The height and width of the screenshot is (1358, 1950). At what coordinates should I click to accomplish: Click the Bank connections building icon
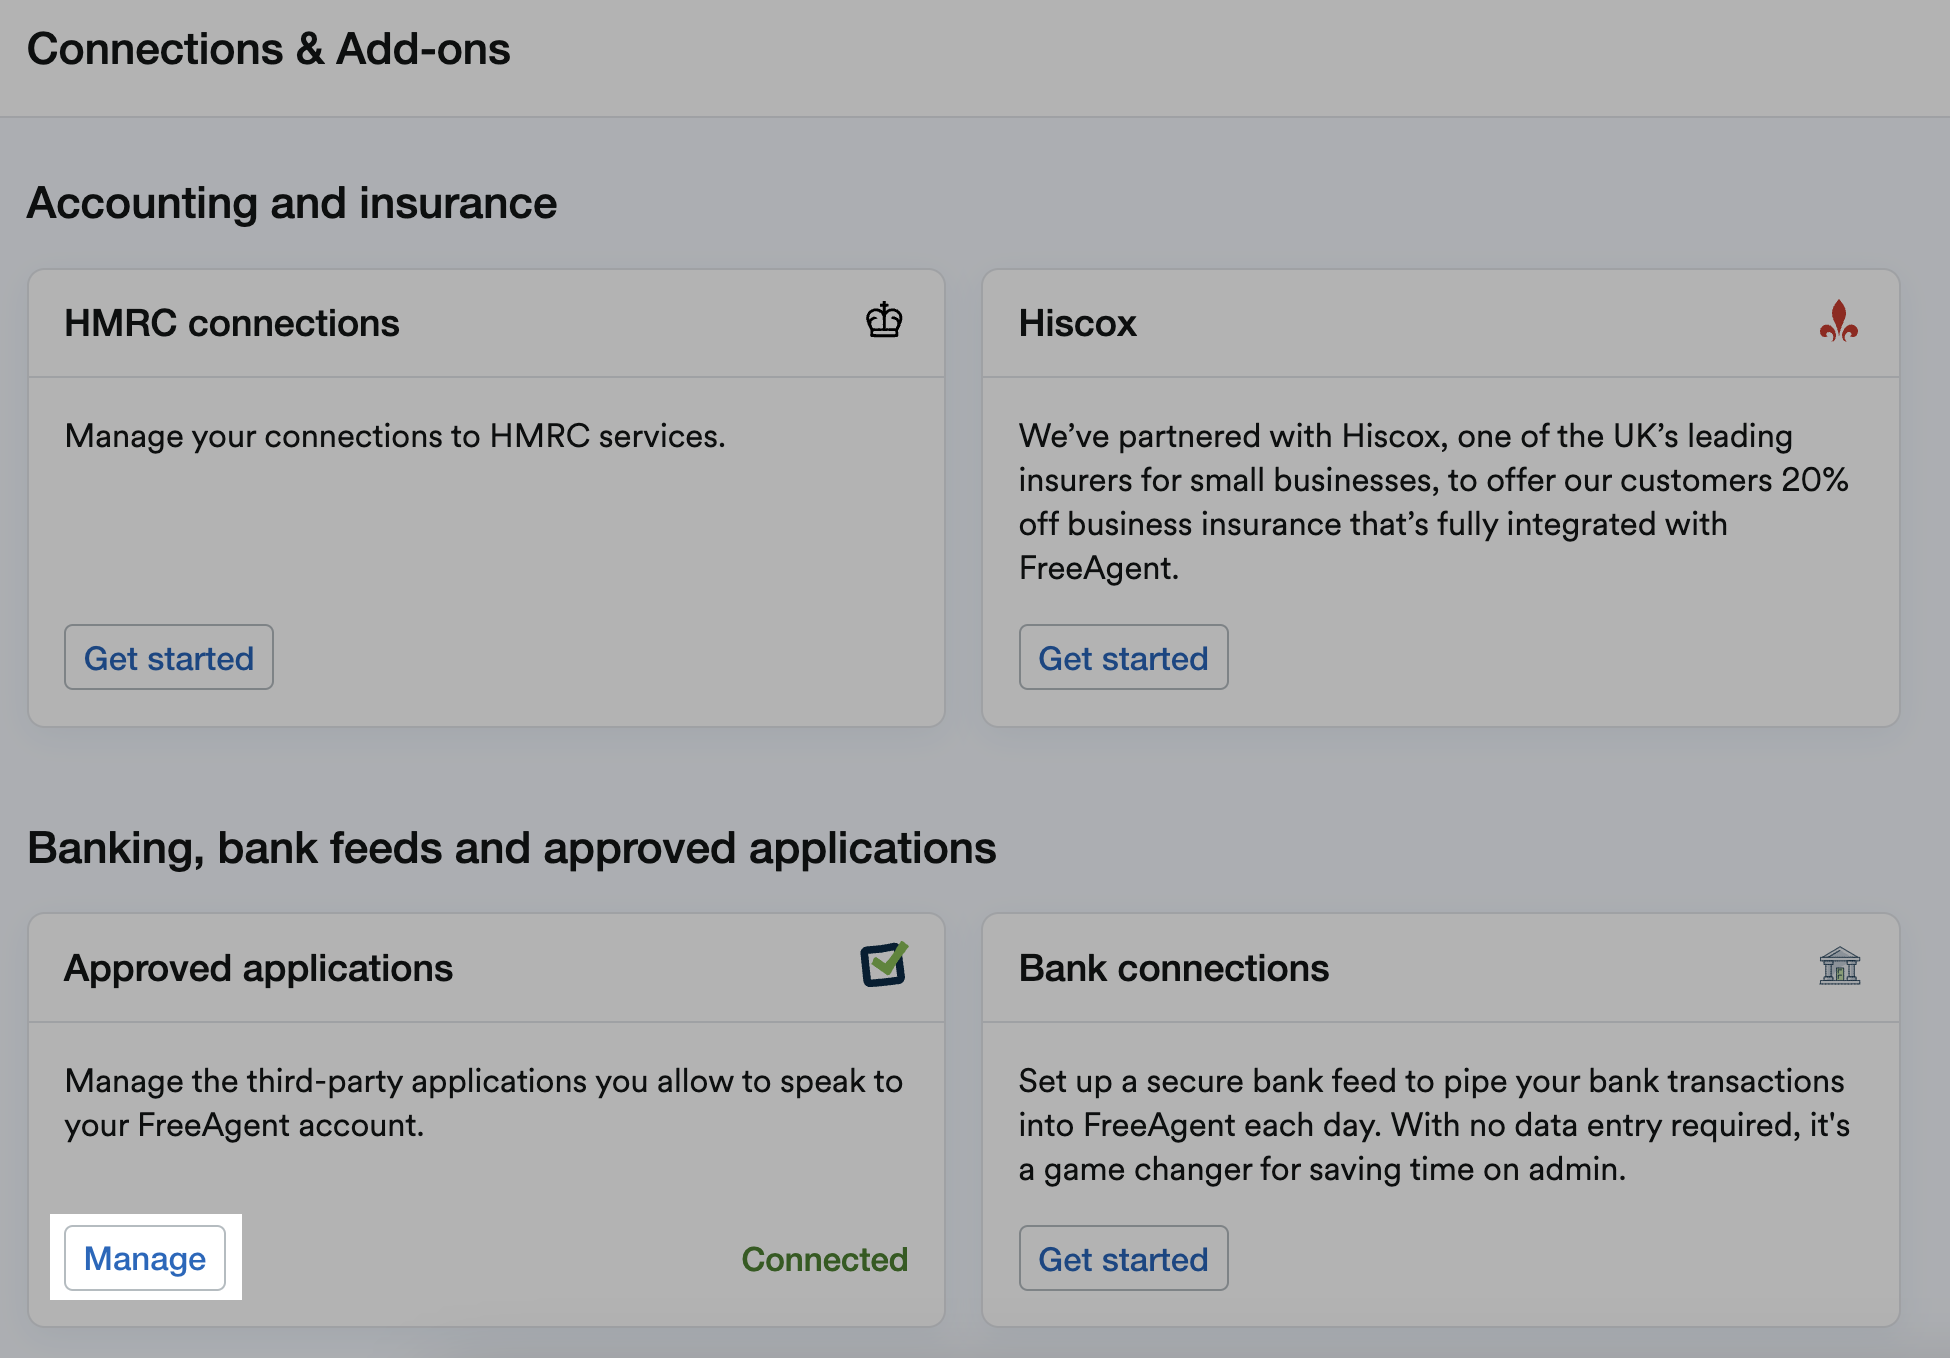(x=1838, y=967)
